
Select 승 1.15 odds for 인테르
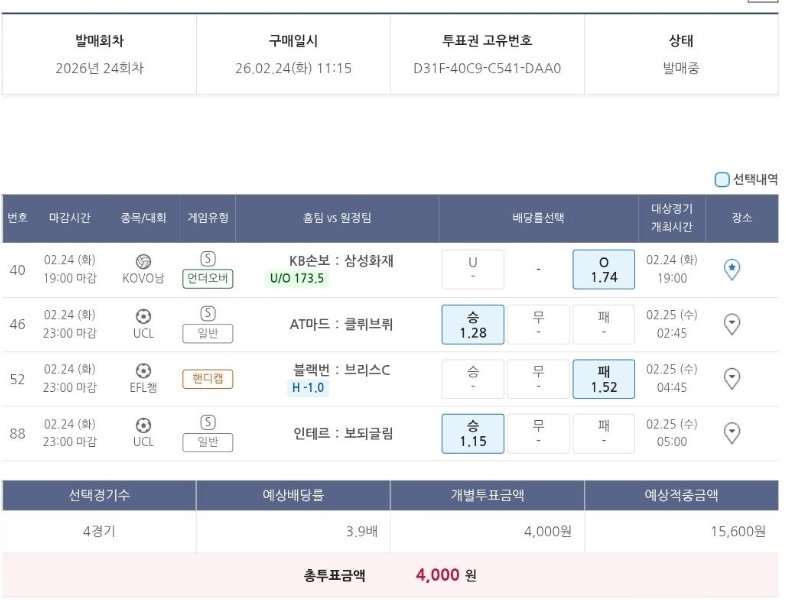point(472,433)
